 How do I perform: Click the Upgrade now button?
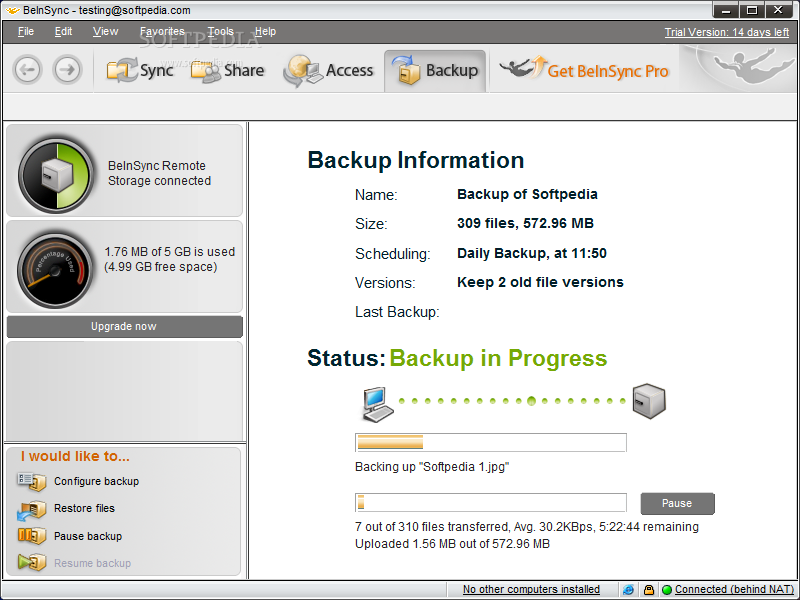pyautogui.click(x=124, y=327)
